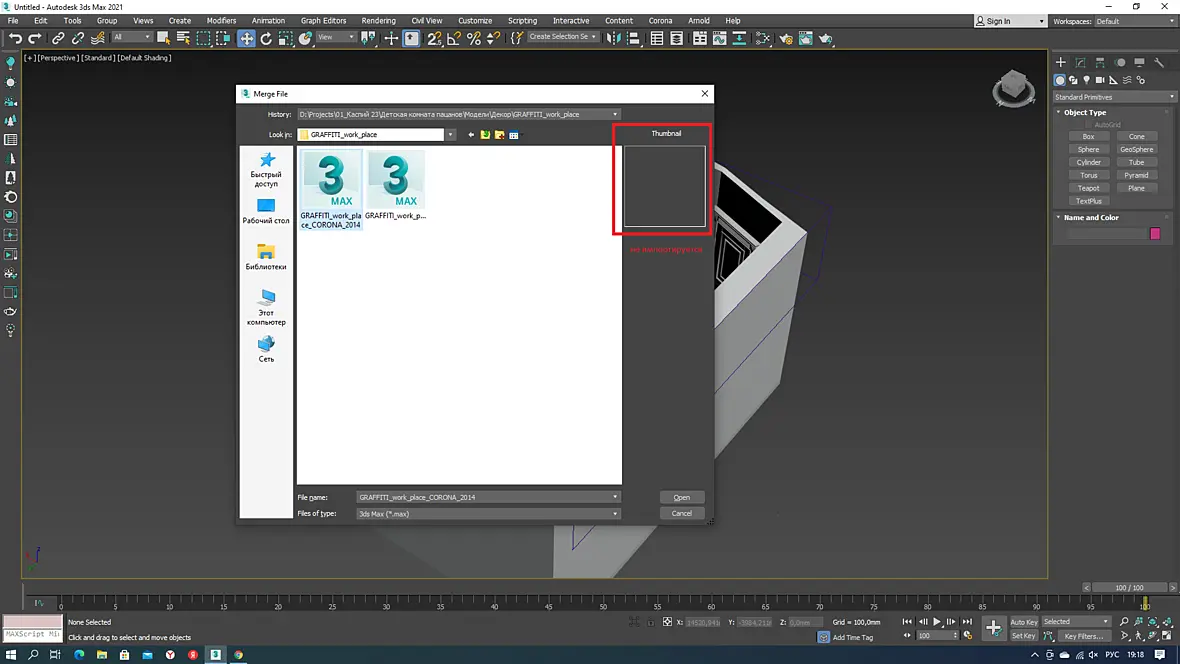Click the Mirror tool icon
Screen dimensions: 1180x664
[614, 38]
